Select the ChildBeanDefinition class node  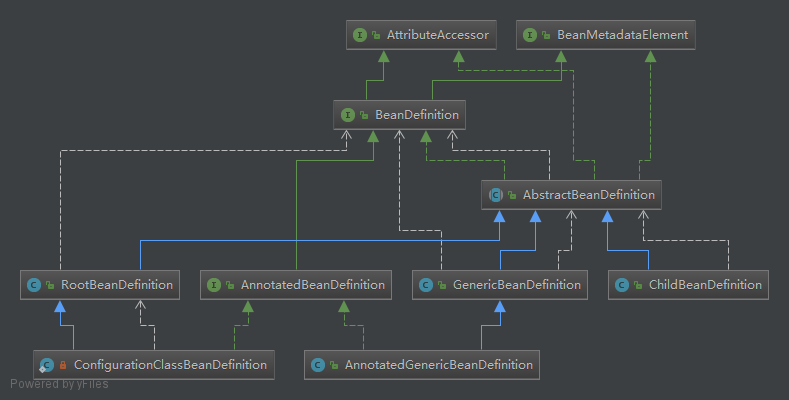(688, 285)
